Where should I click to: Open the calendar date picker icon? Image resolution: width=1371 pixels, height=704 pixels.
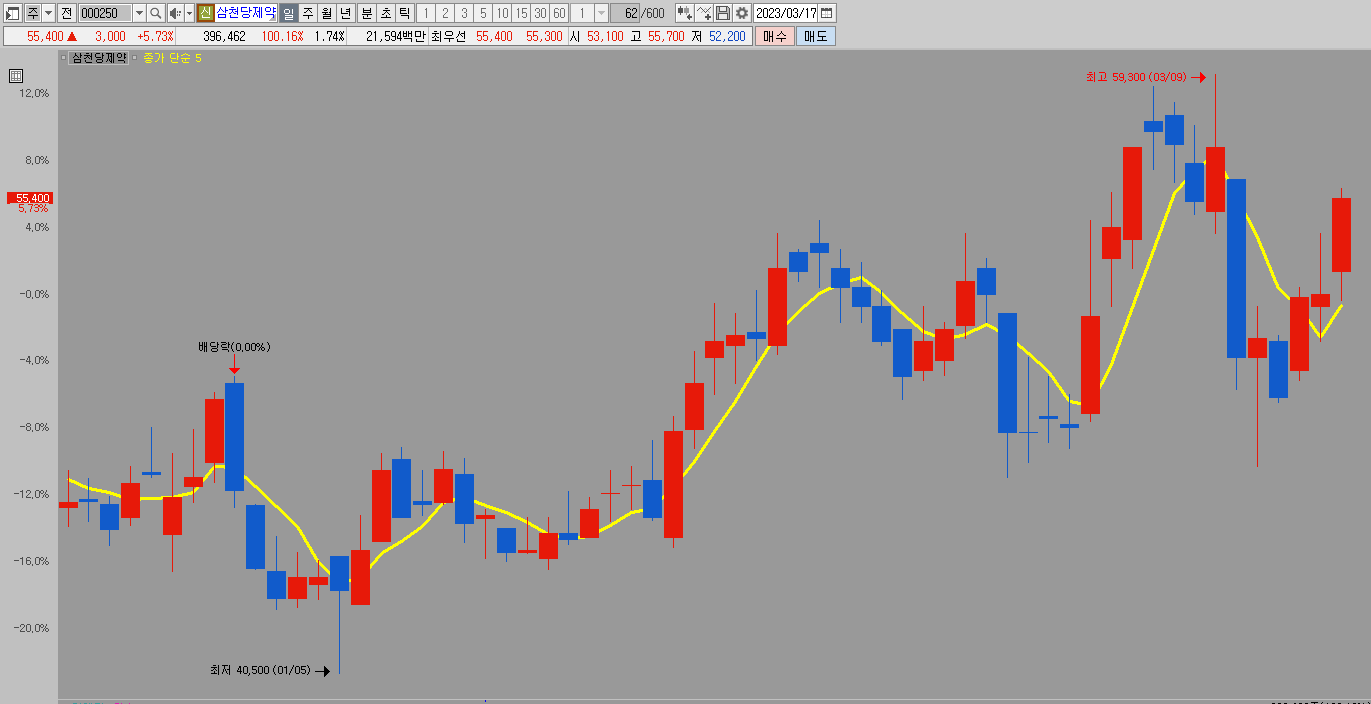coord(827,13)
